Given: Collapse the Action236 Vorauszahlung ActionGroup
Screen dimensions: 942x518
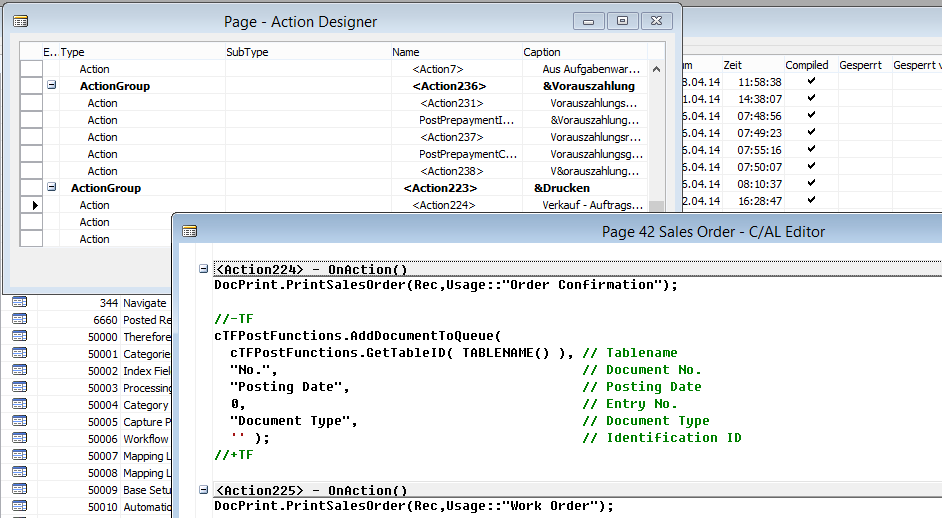Looking at the screenshot, I should coord(51,86).
